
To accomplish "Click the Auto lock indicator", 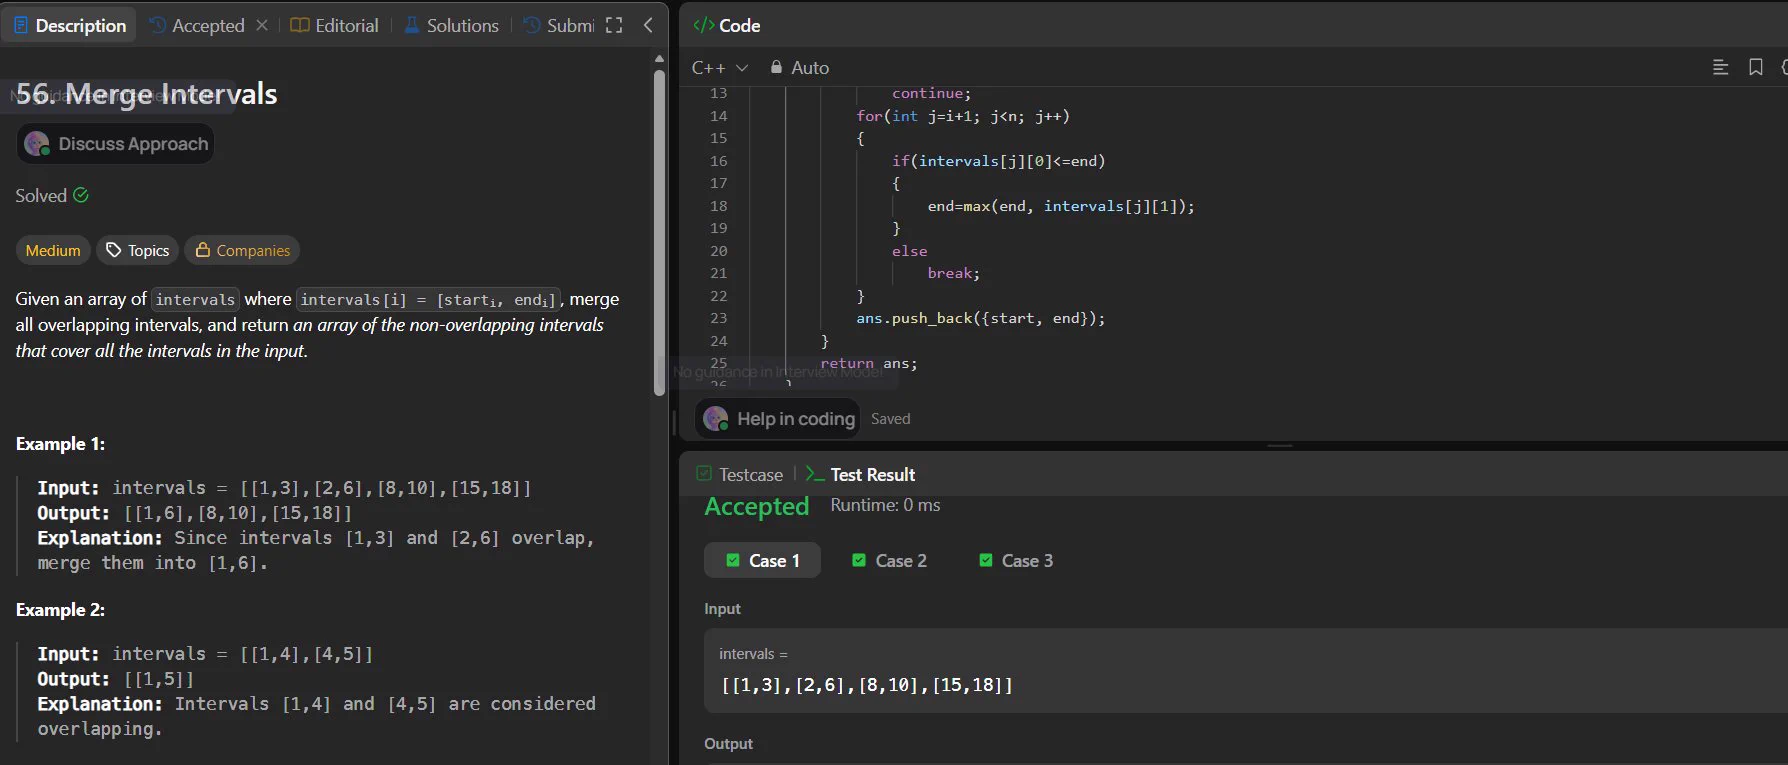I will (x=799, y=67).
